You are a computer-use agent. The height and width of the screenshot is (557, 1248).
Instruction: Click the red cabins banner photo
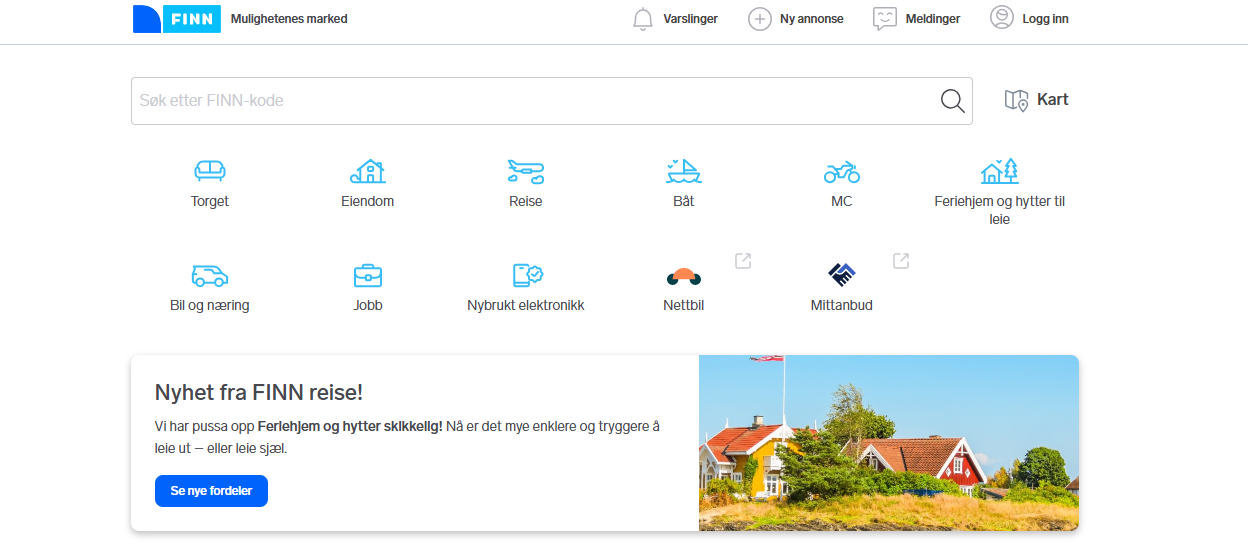pos(889,443)
